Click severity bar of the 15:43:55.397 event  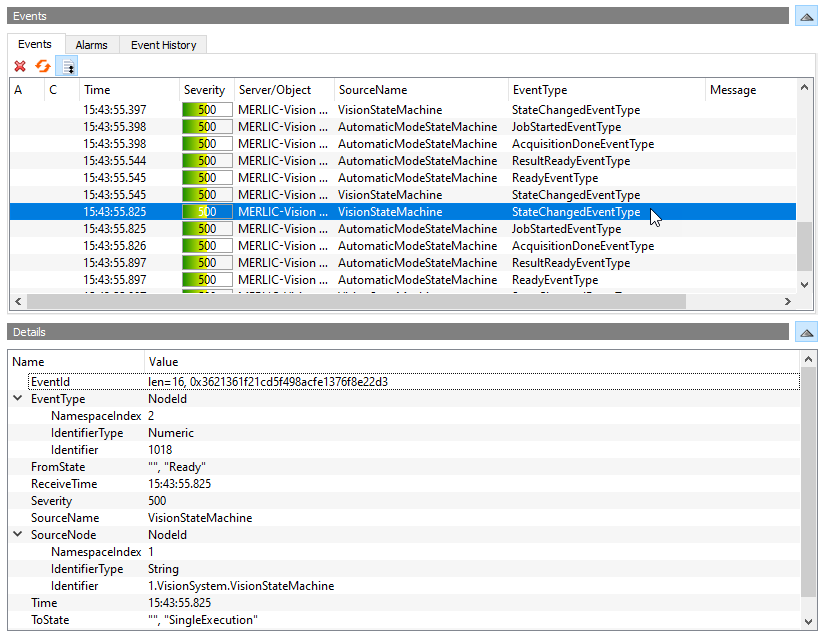(207, 110)
